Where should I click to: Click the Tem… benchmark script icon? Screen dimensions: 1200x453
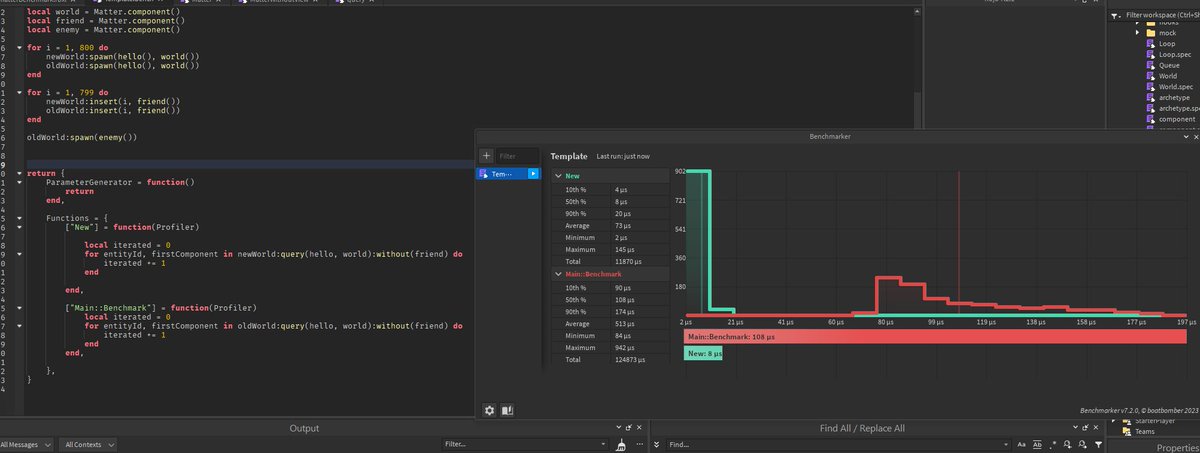[484, 174]
